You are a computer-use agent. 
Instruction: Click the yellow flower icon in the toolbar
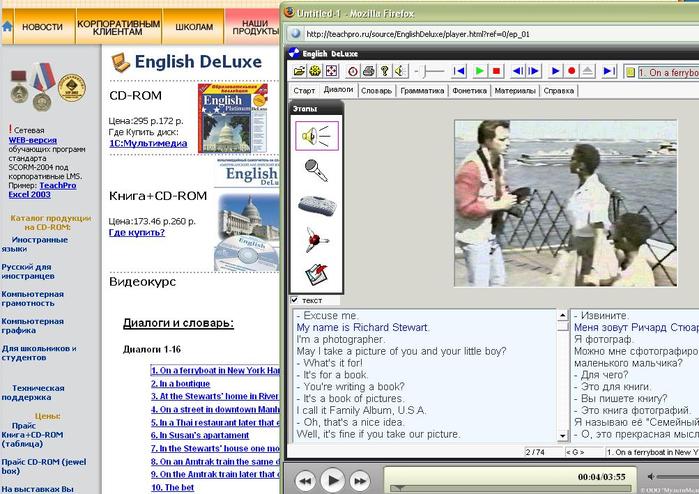pos(315,71)
